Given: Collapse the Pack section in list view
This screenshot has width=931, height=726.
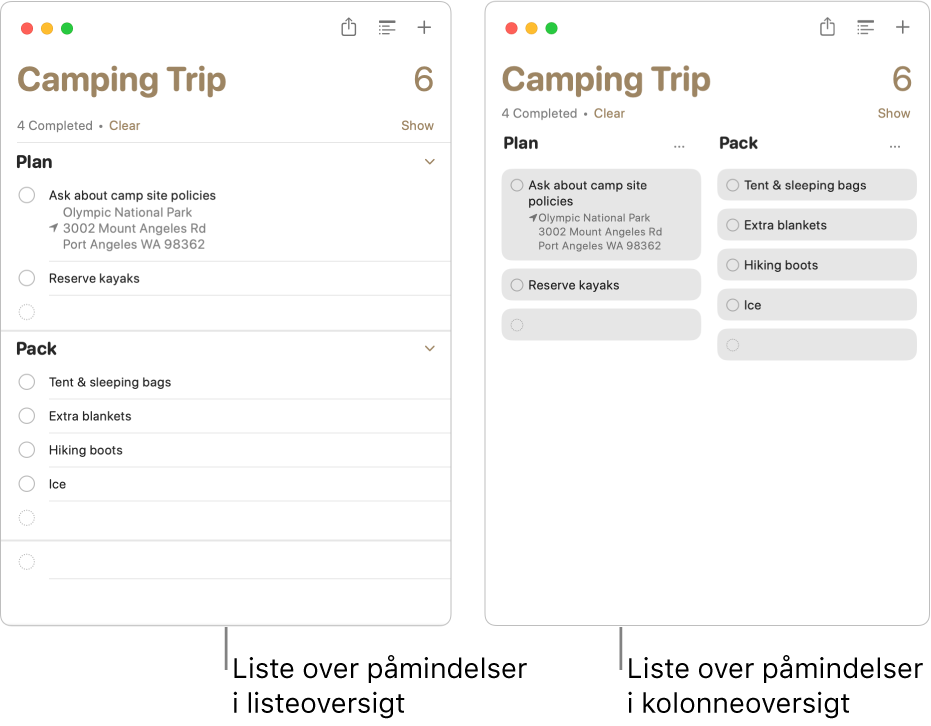Looking at the screenshot, I should pyautogui.click(x=430, y=349).
